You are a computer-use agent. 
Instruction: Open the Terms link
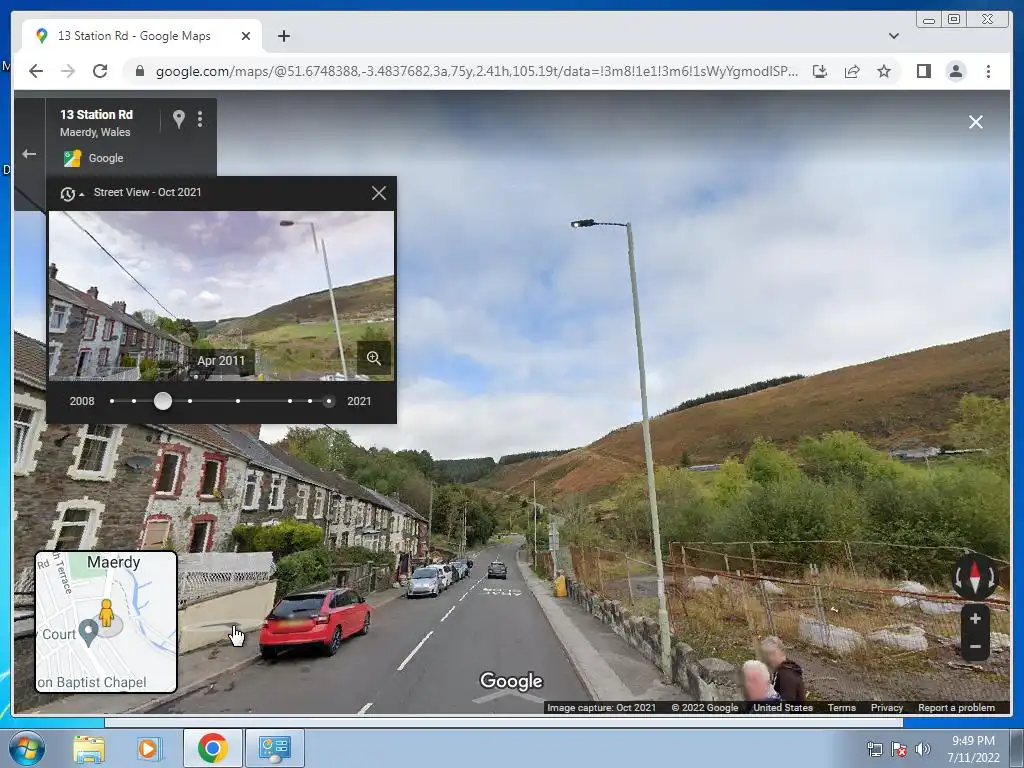click(841, 707)
